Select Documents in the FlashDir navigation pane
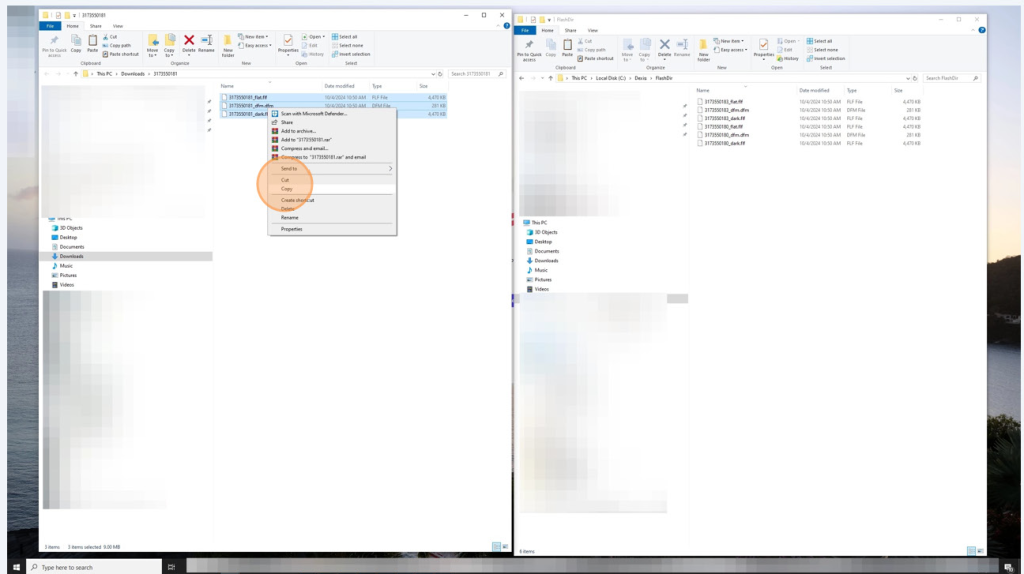Image resolution: width=1024 pixels, height=574 pixels. (546, 251)
